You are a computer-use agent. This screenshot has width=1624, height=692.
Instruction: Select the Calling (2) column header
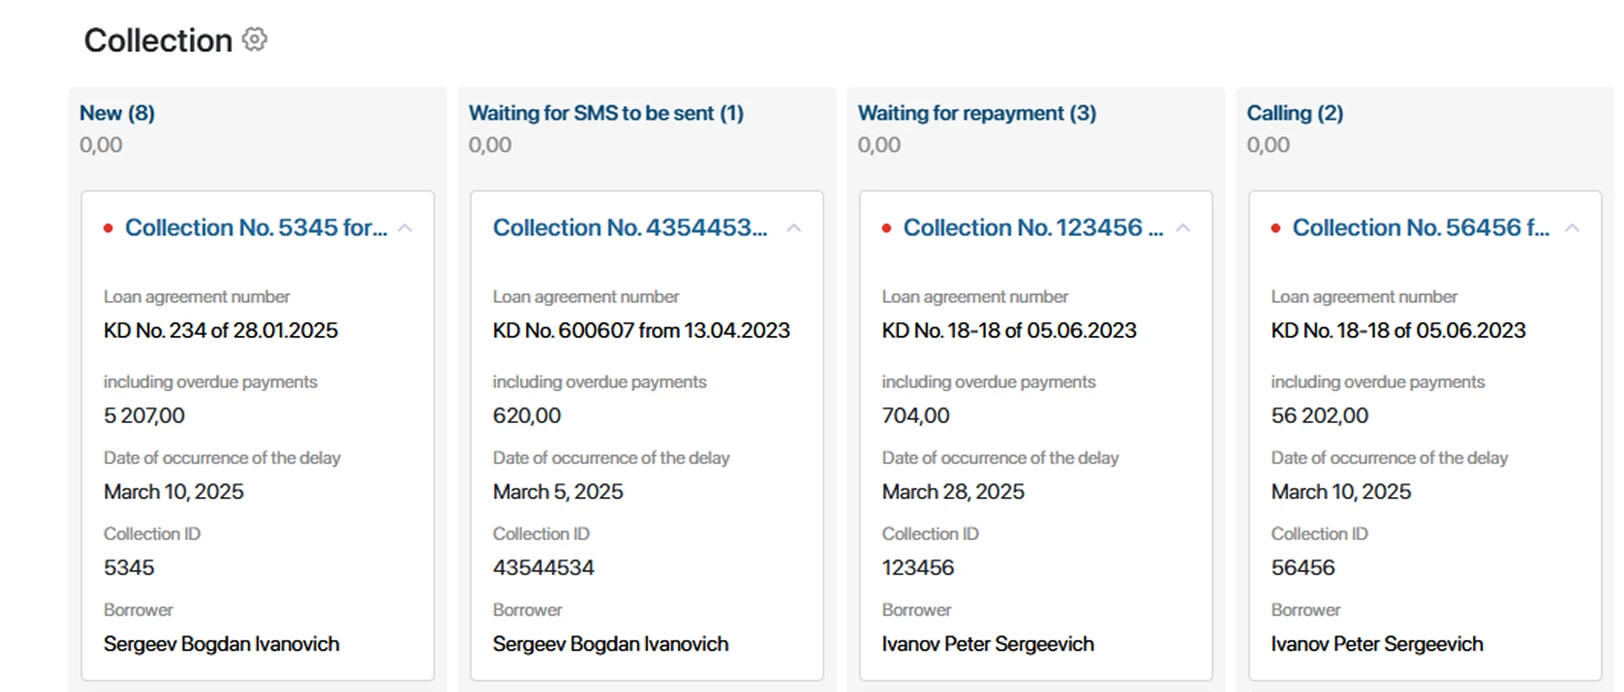pyautogui.click(x=1295, y=113)
